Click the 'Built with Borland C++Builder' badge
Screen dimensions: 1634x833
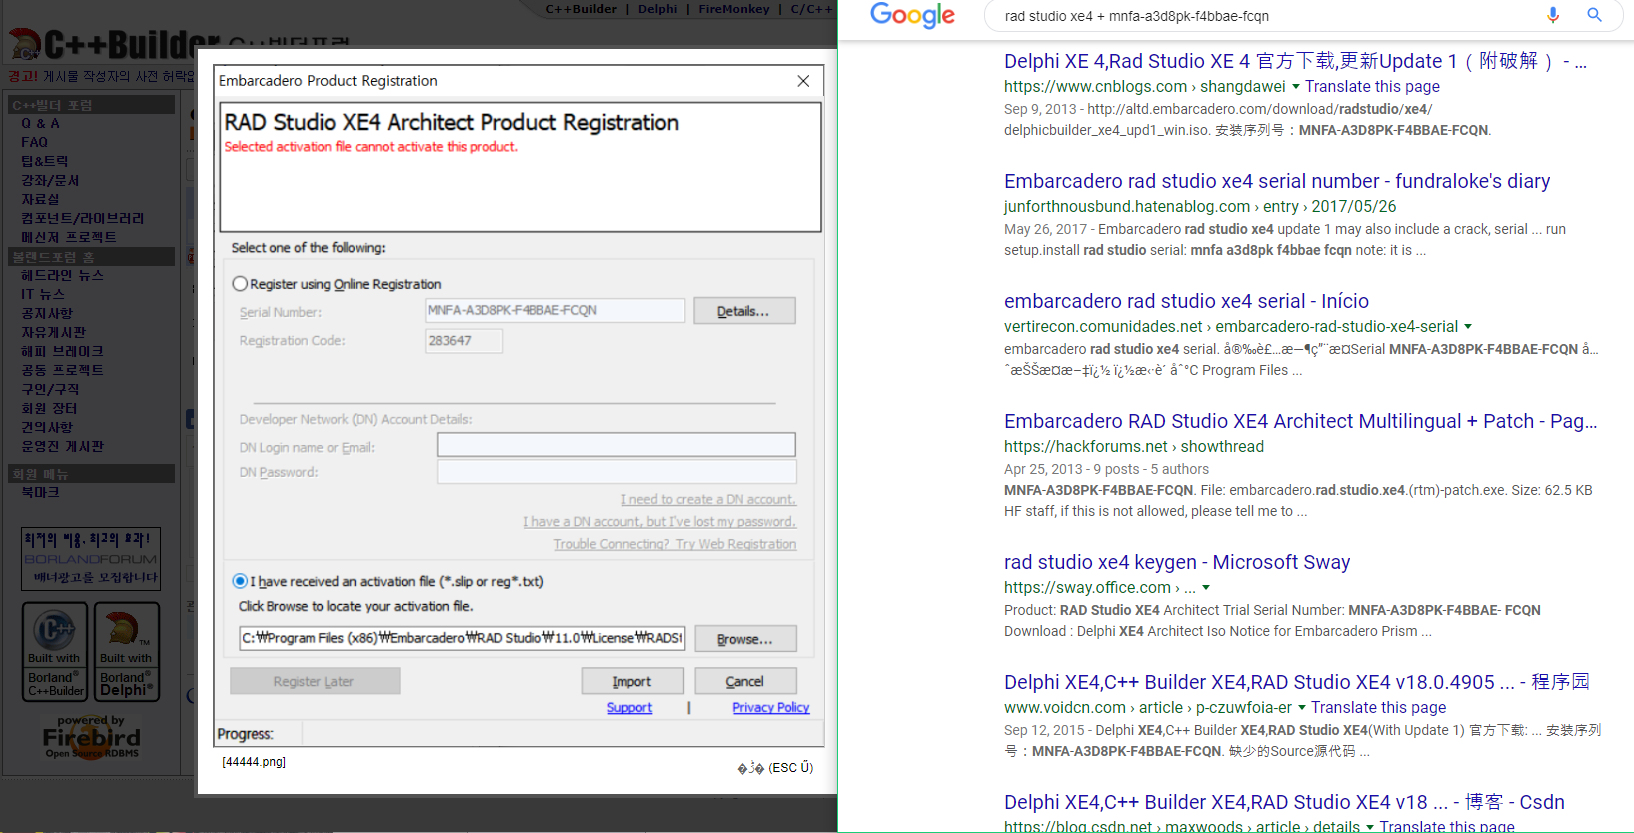(x=56, y=651)
